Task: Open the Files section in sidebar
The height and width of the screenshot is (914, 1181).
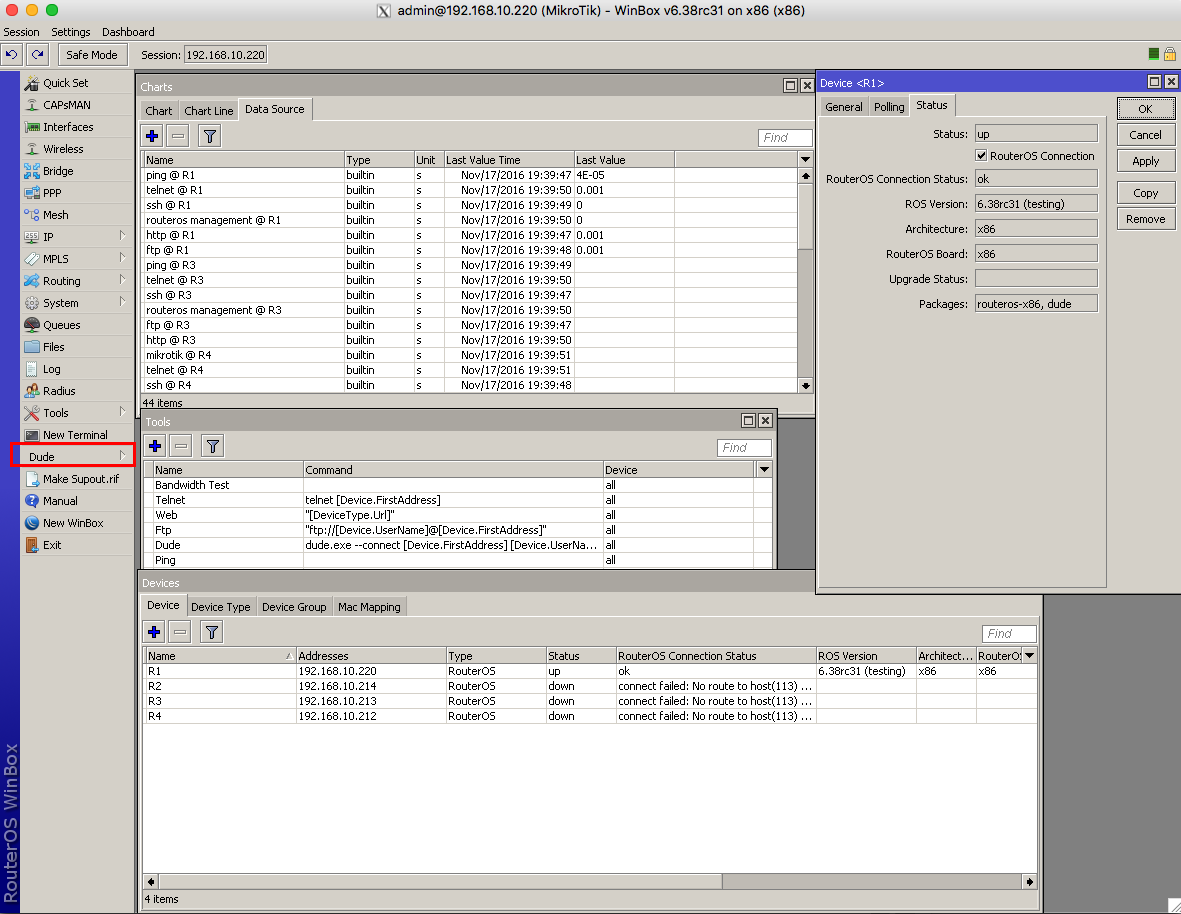Action: pos(54,347)
